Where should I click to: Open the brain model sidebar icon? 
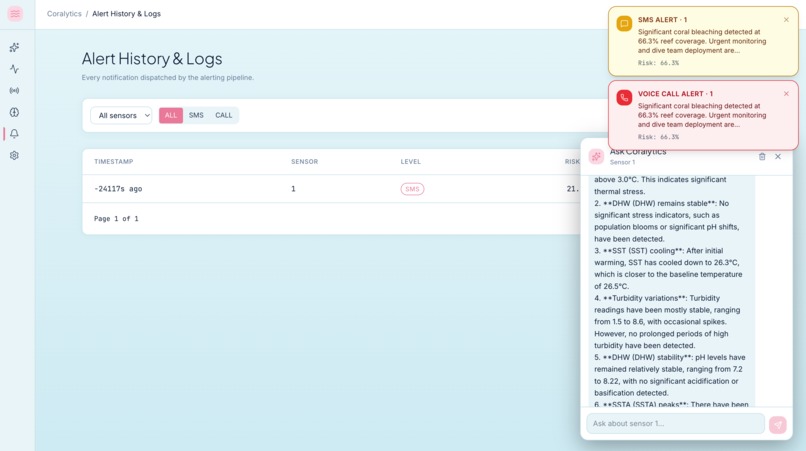[14, 112]
